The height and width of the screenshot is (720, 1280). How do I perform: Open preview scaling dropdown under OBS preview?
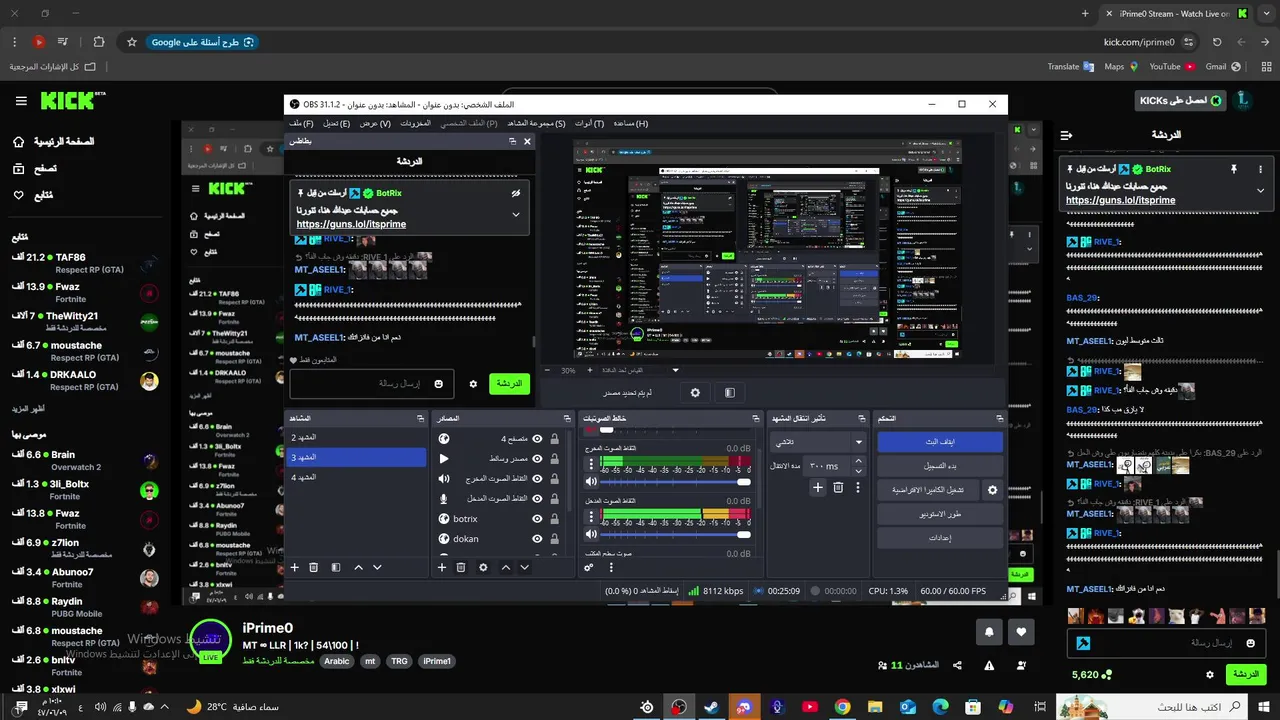coord(677,370)
